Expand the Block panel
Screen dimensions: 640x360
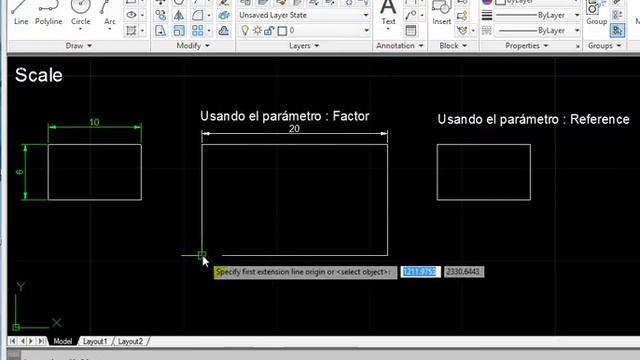[453, 46]
